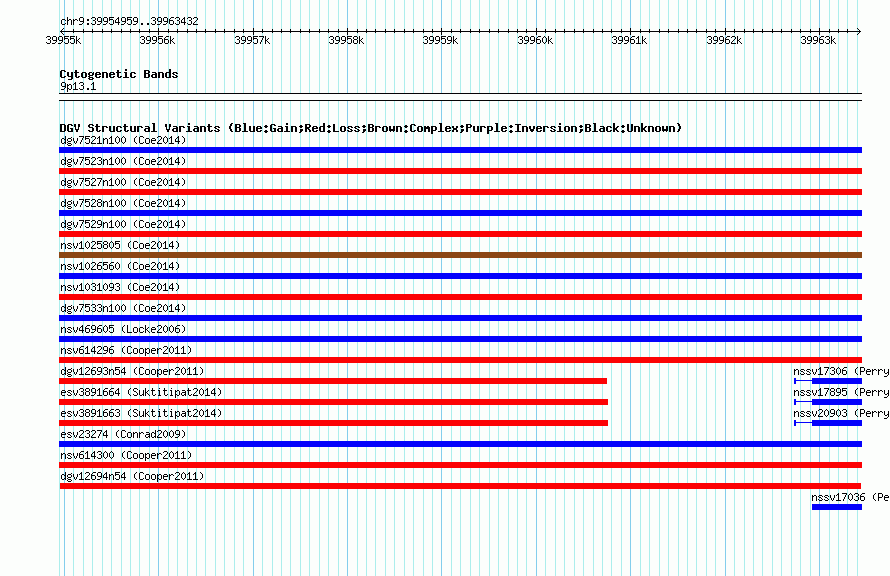Click the 39955k ruler tick label
Viewport: 890px width, 576px height.
tap(63, 40)
